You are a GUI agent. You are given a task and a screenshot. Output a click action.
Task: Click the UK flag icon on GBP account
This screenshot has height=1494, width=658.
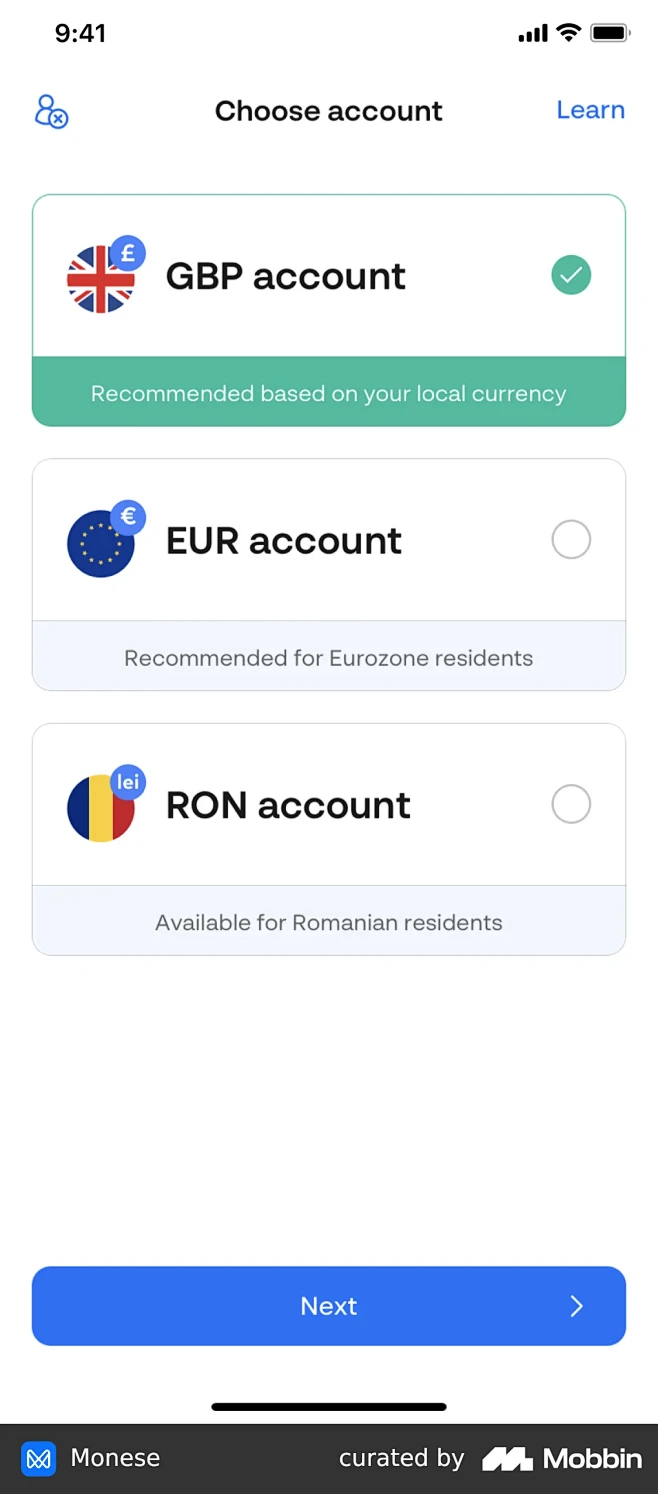click(98, 280)
